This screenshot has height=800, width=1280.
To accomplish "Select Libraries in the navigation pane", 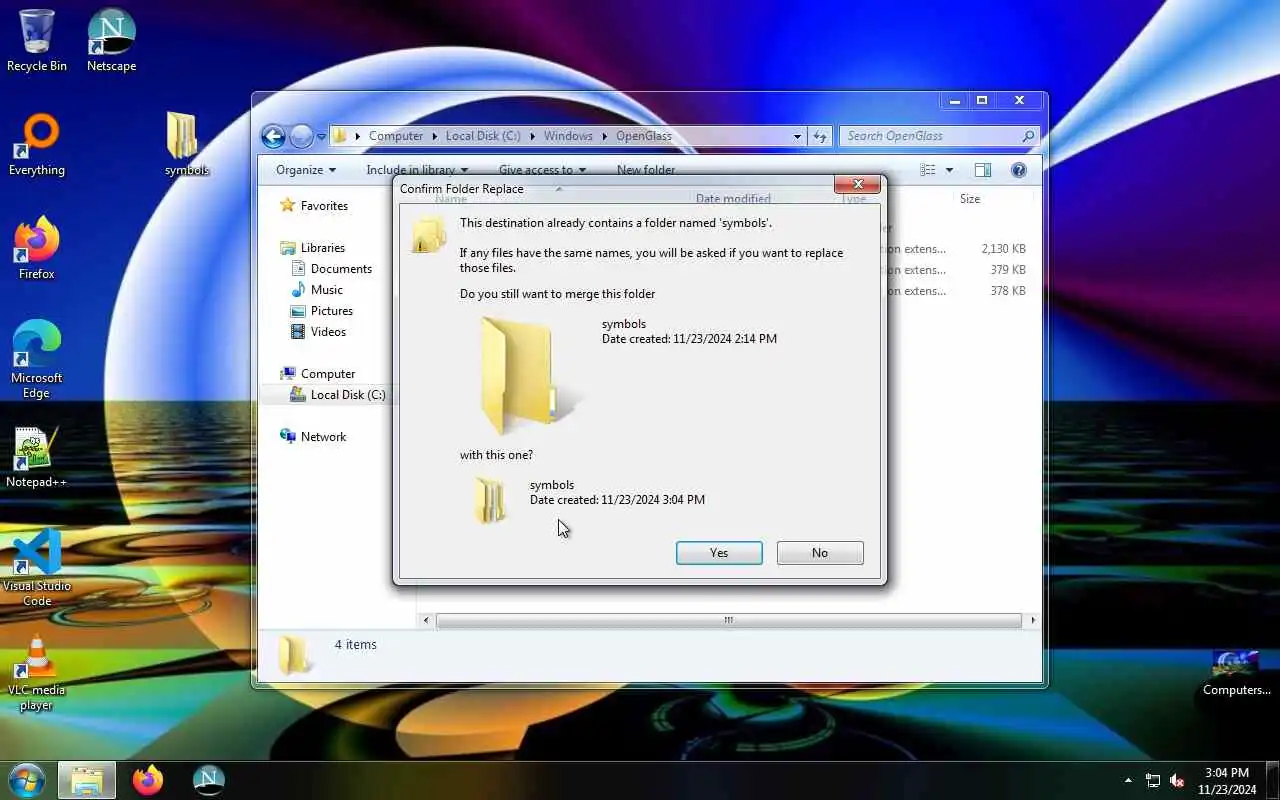I will pyautogui.click(x=312, y=248).
